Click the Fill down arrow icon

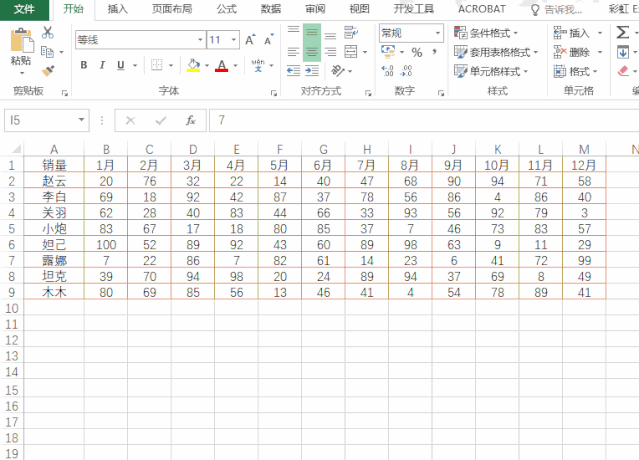(623, 52)
